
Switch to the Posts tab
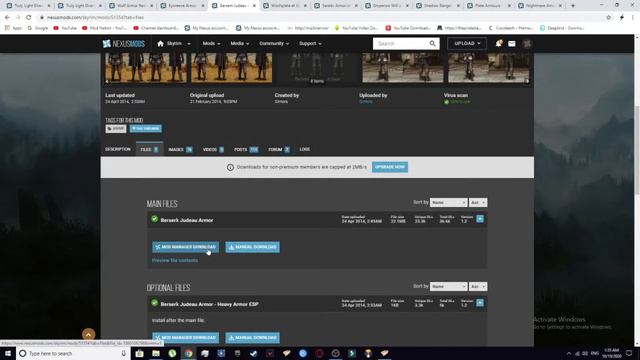(x=246, y=149)
